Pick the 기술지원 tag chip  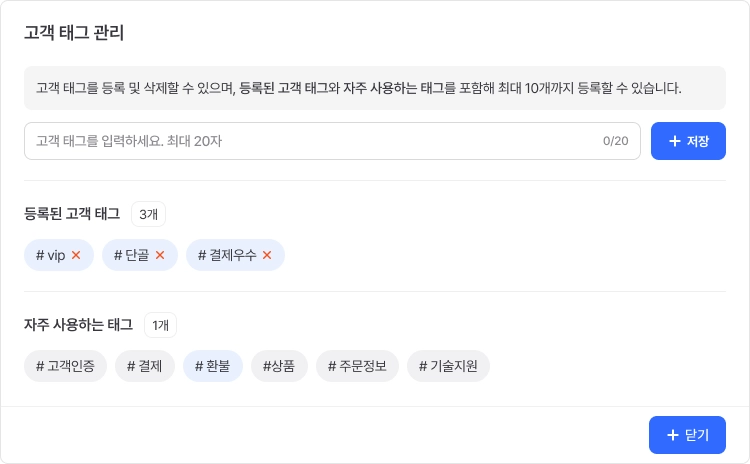tap(448, 366)
